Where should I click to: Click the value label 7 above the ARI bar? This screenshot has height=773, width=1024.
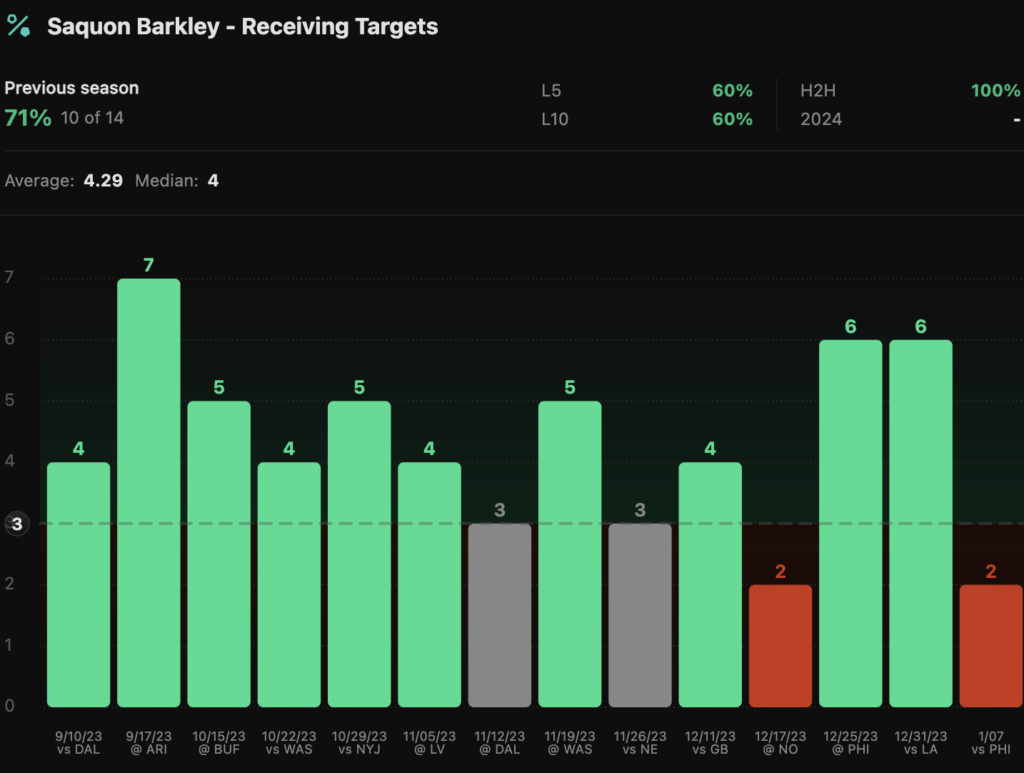(x=149, y=265)
